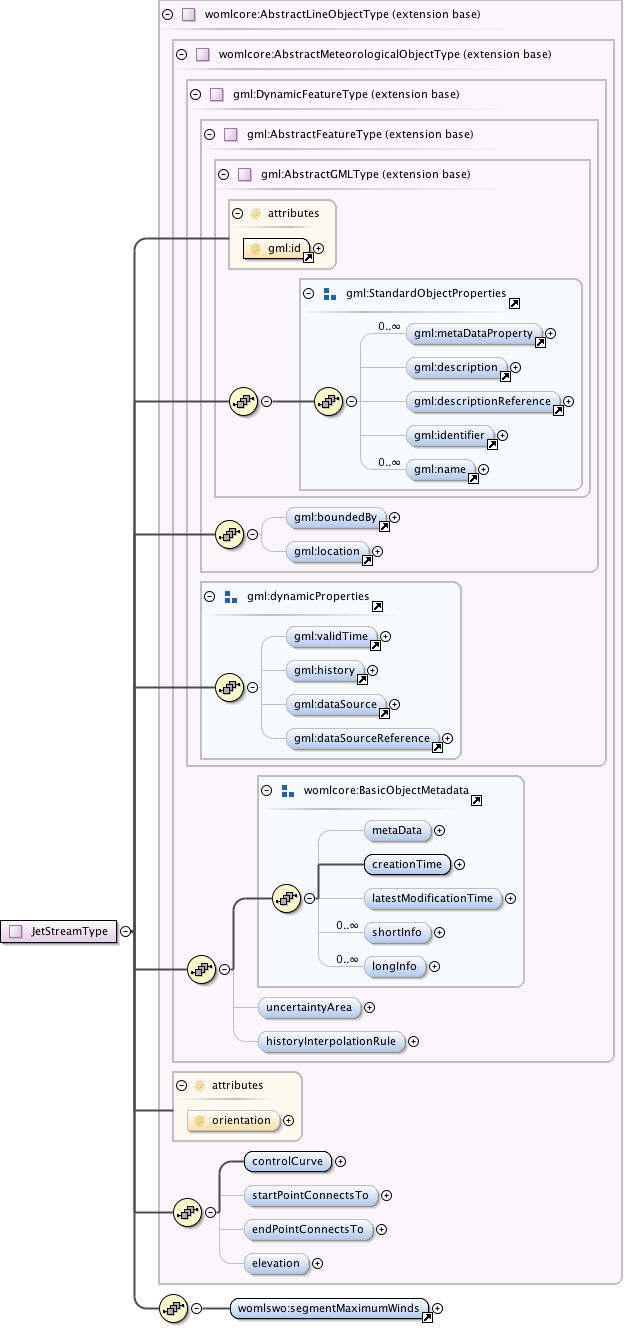Collapse gml:AbstractGMLType extension base
This screenshot has height=1328, width=624.
pyautogui.click(x=222, y=174)
